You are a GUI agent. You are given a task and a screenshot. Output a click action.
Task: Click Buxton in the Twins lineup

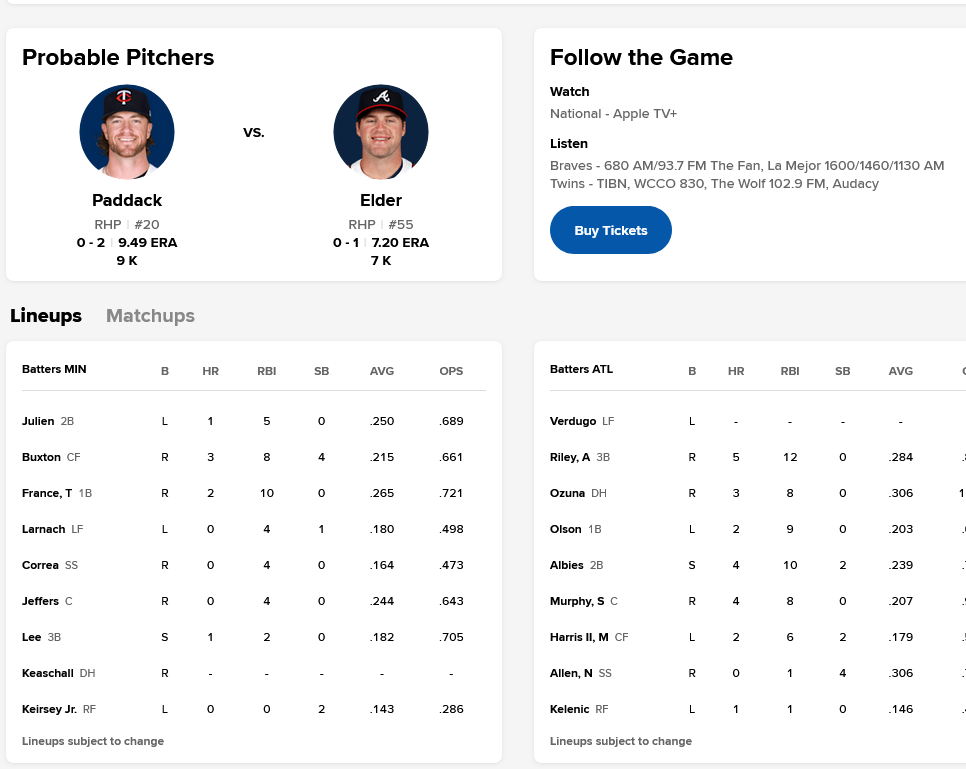point(41,457)
